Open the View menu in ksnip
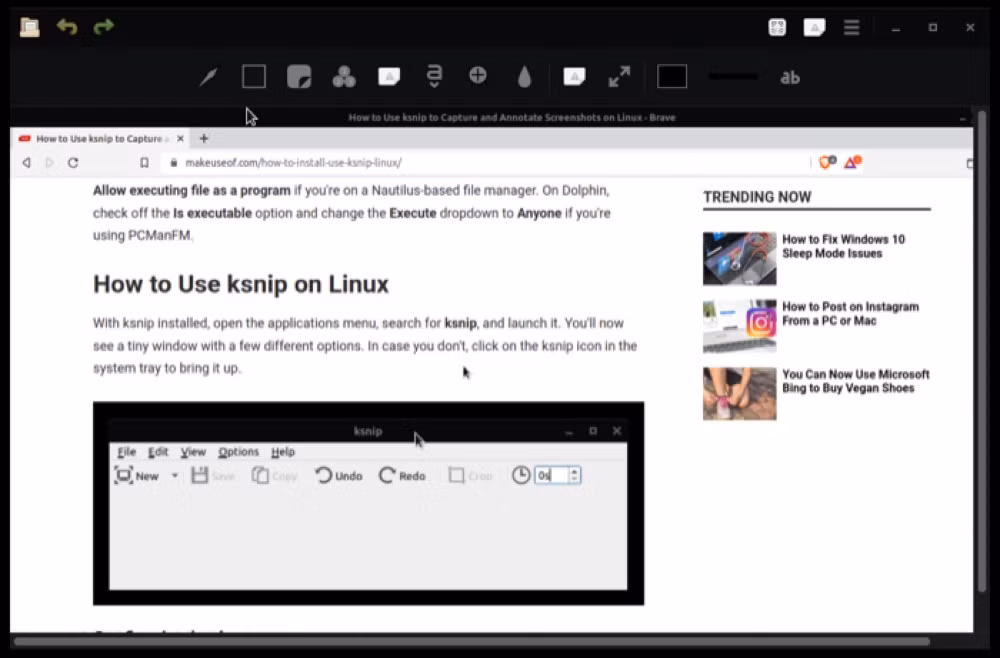The height and width of the screenshot is (658, 1000). (x=193, y=451)
